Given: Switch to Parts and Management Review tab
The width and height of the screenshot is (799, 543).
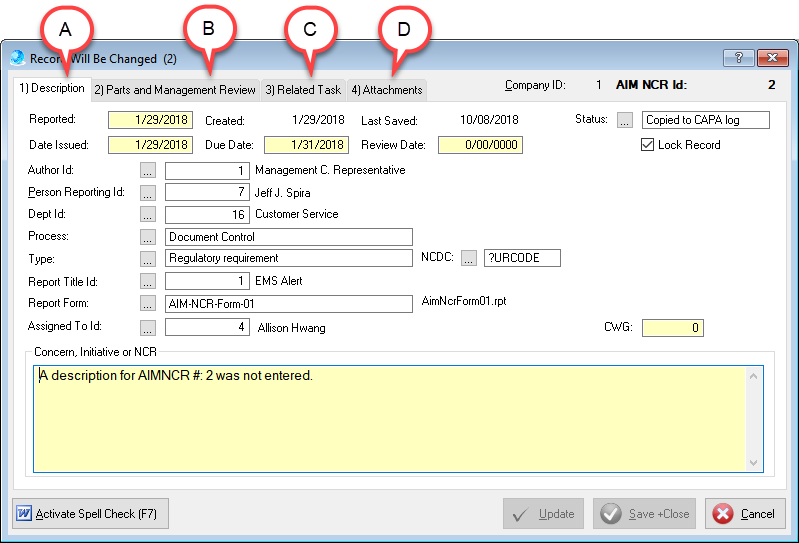Looking at the screenshot, I should tap(175, 90).
